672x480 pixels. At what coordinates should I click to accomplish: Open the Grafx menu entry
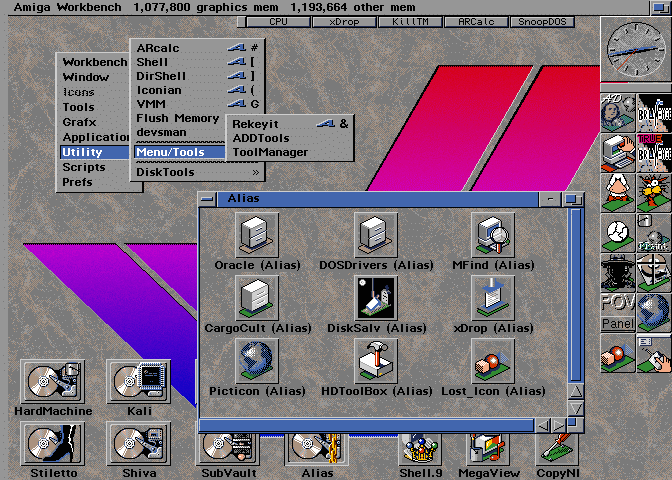pos(94,122)
